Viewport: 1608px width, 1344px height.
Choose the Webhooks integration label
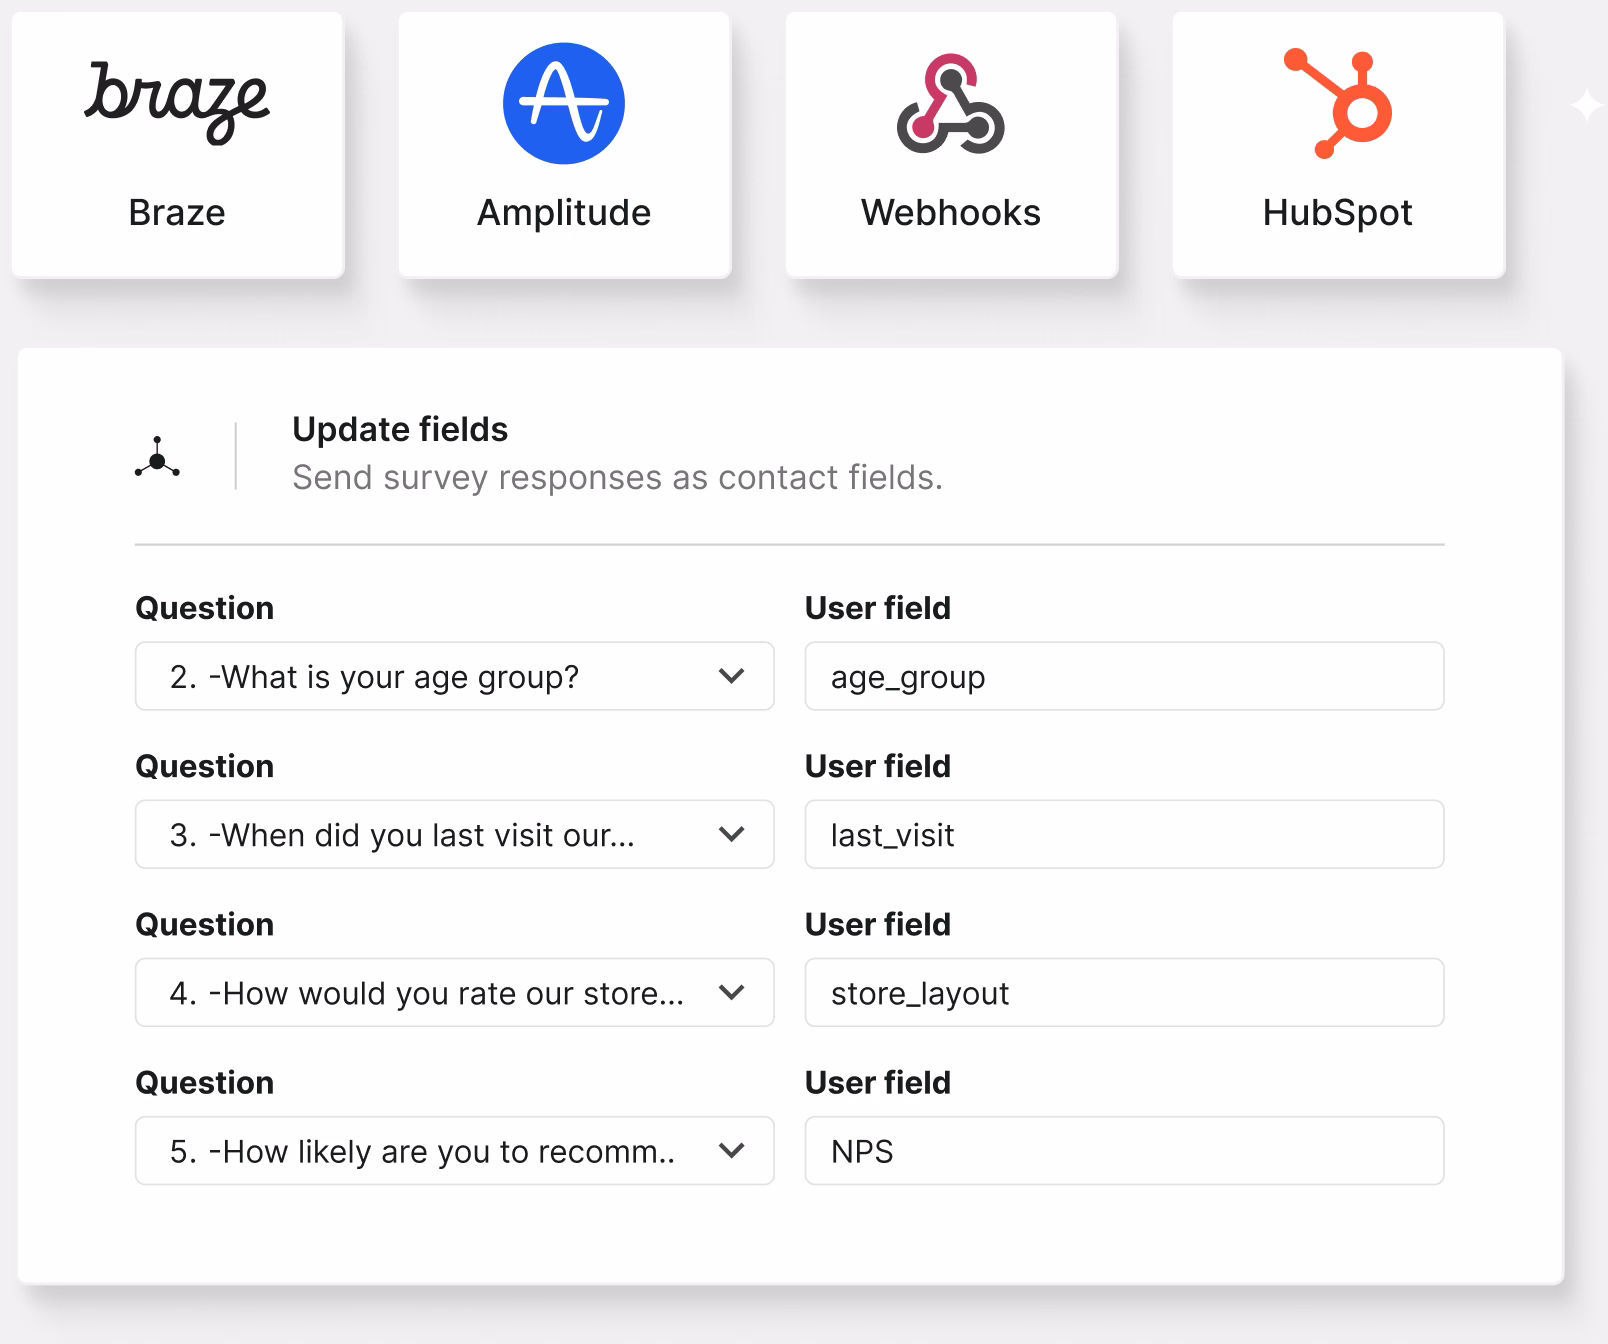pyautogui.click(x=951, y=213)
